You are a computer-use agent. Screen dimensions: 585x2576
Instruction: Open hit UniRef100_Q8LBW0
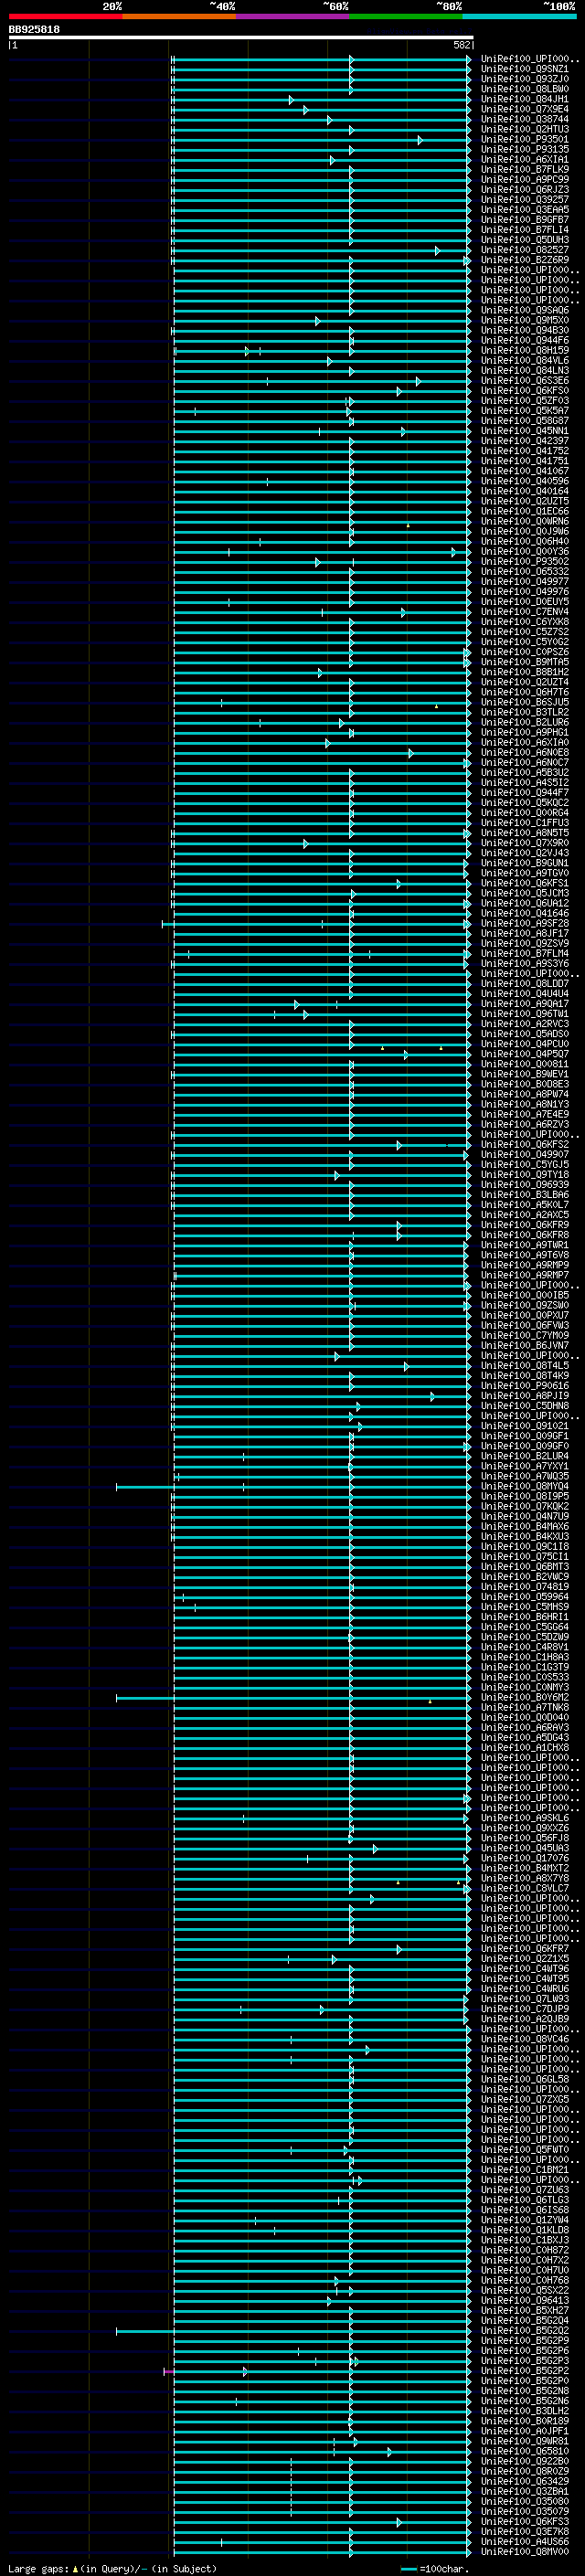(525, 89)
